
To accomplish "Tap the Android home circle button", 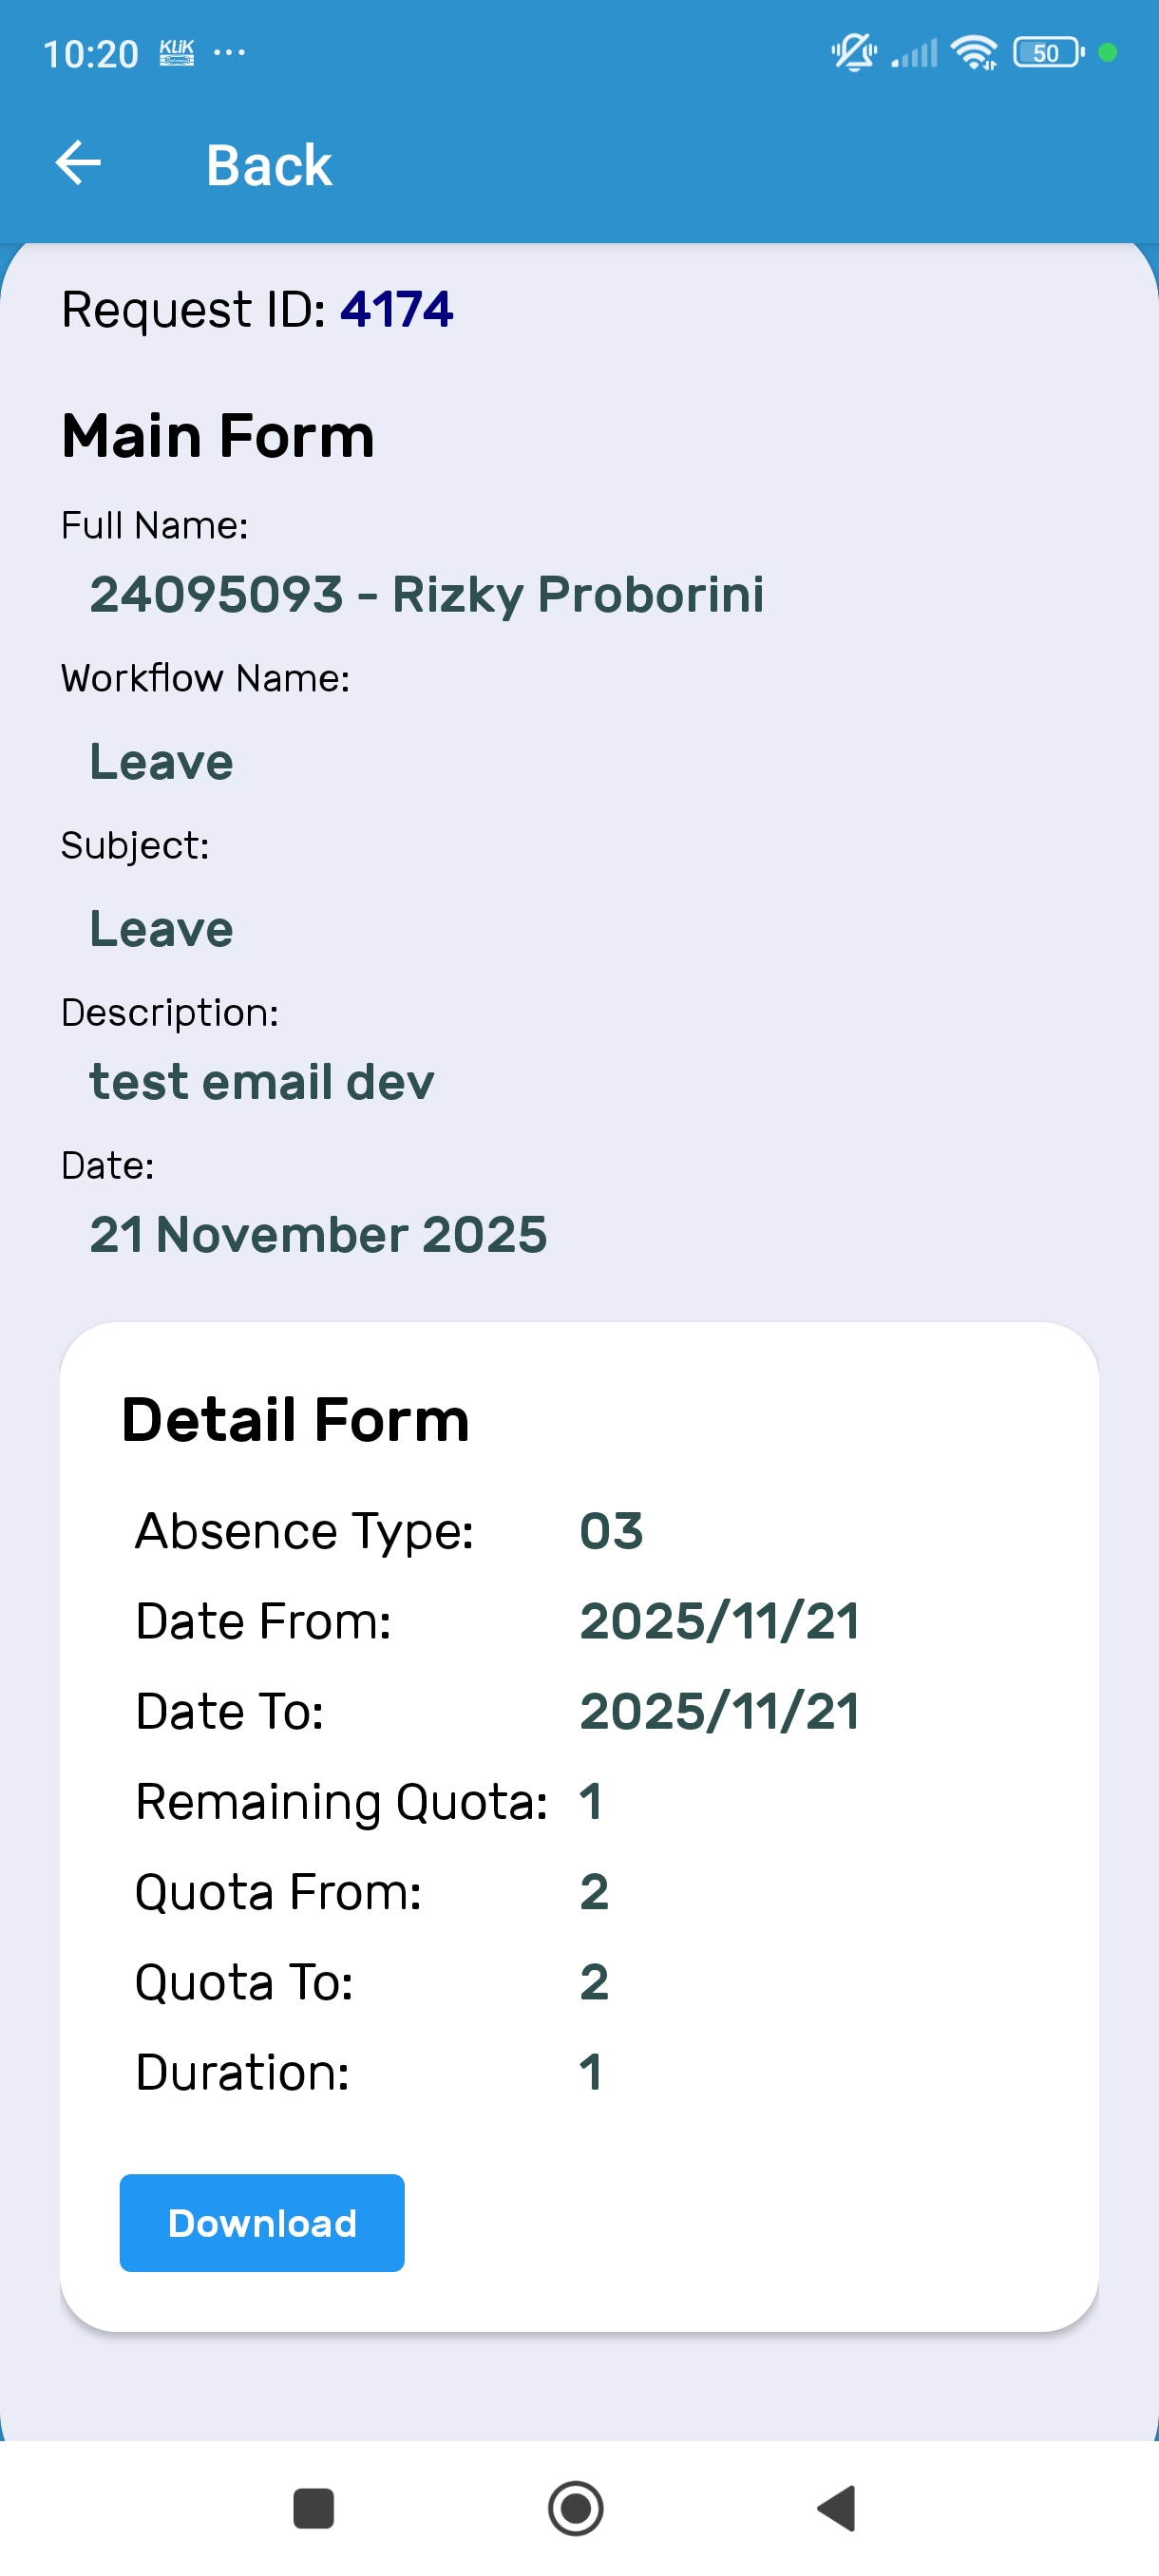I will [x=576, y=2507].
